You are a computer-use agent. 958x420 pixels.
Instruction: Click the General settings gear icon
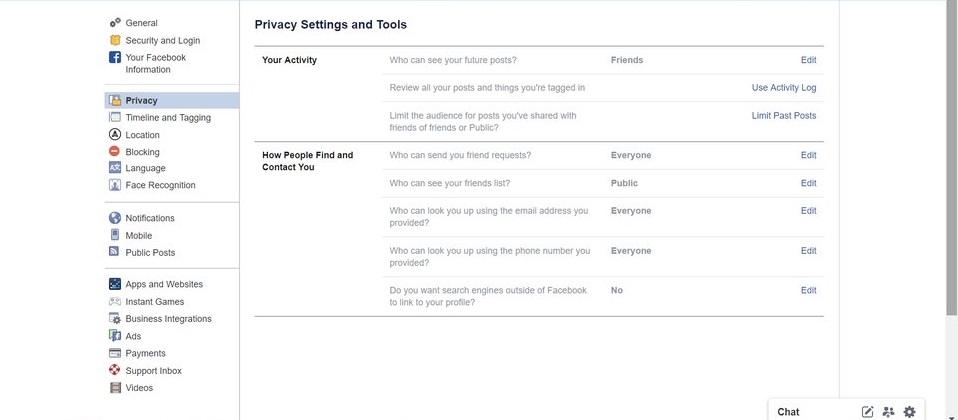[x=115, y=22]
